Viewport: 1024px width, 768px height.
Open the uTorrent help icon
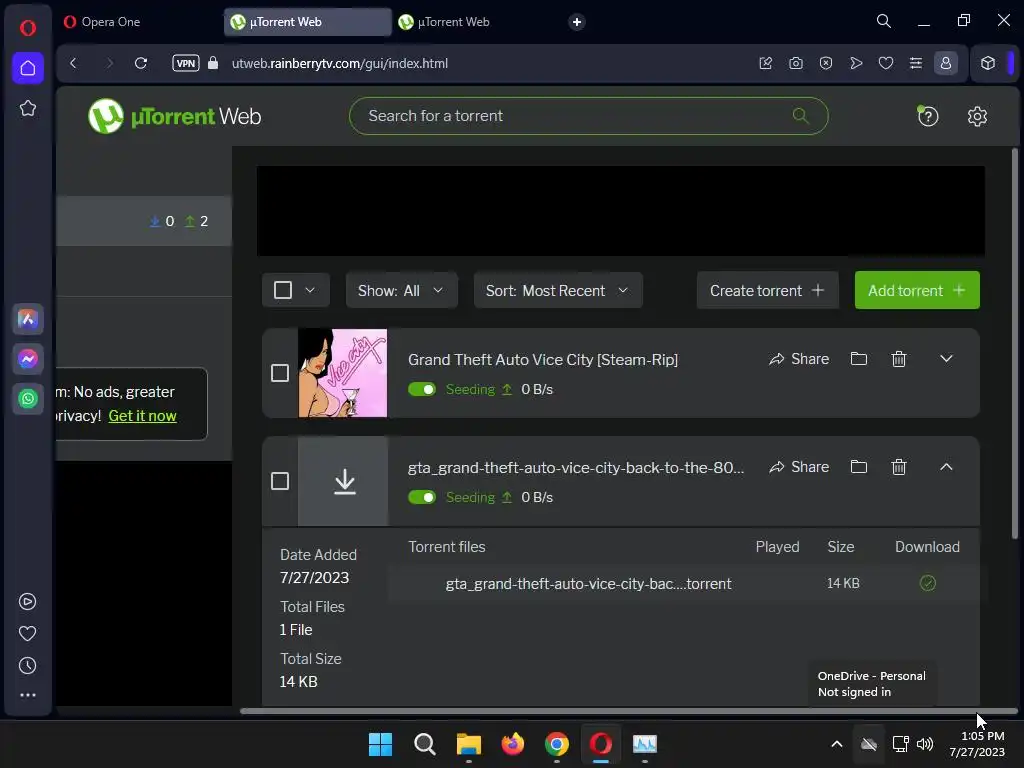pos(927,116)
